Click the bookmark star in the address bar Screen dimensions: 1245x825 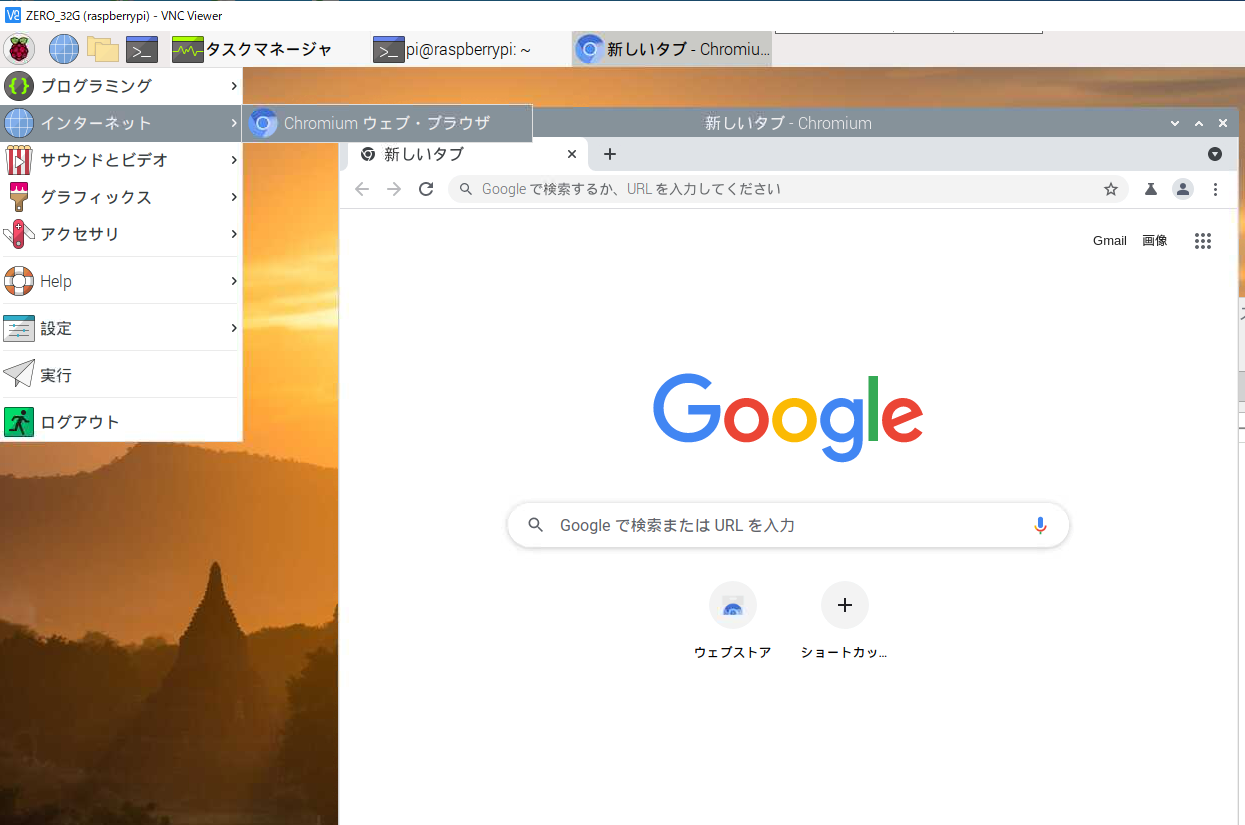[x=1111, y=188]
